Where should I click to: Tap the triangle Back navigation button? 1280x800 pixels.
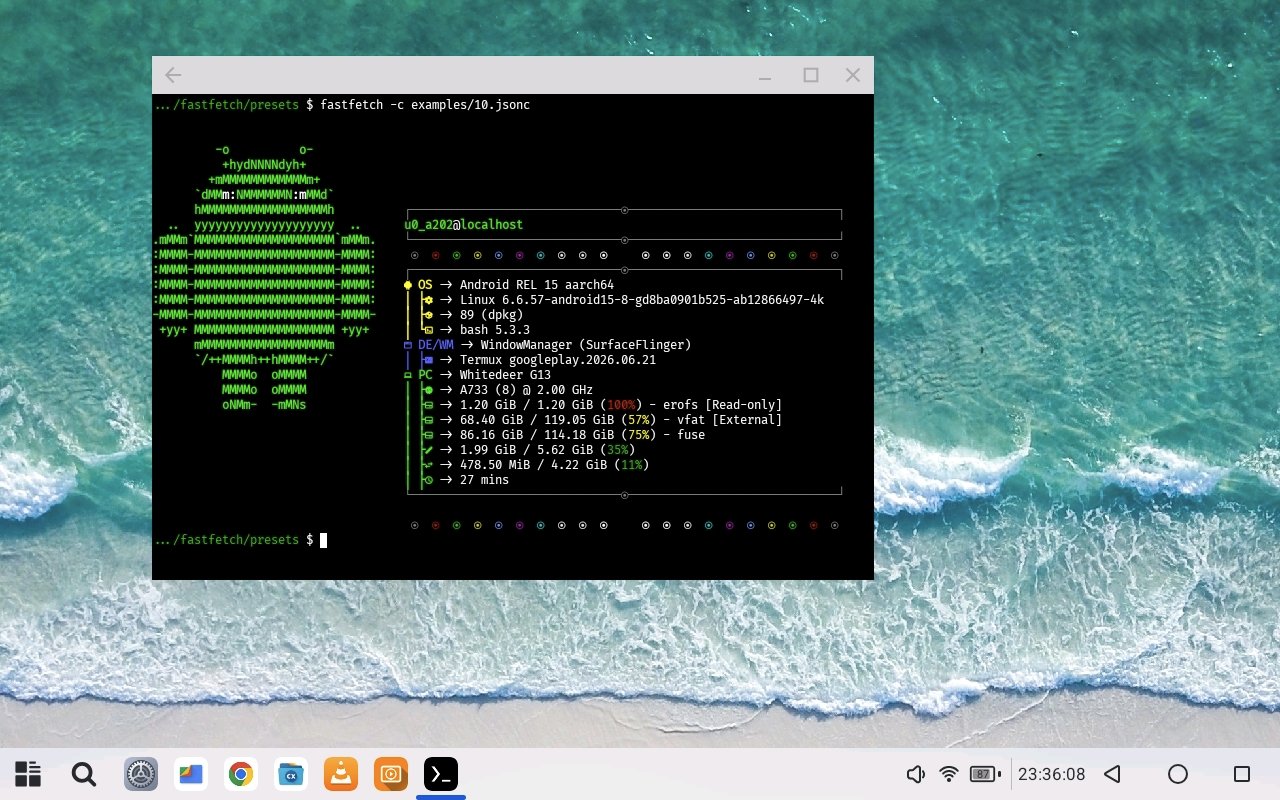coord(1112,774)
